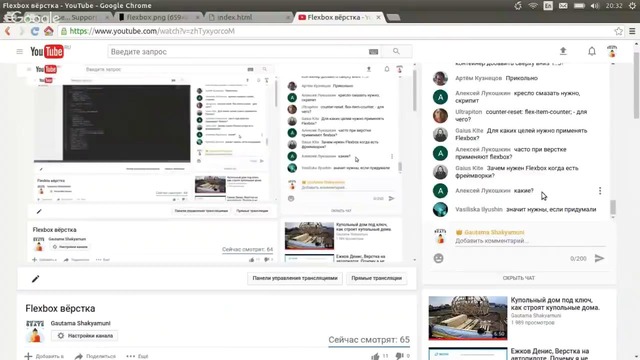Click the YouTube logo
The width and height of the screenshot is (640, 360).
click(47, 51)
